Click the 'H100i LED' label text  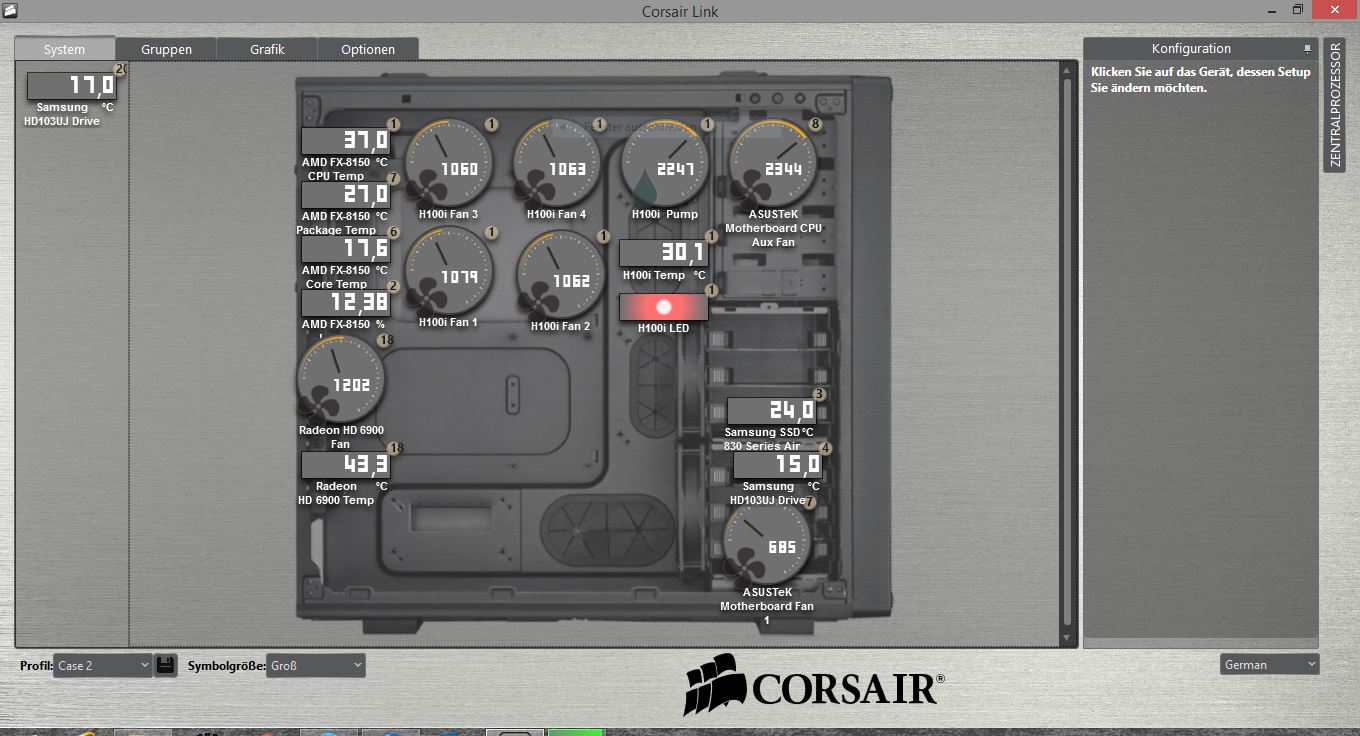click(x=663, y=328)
